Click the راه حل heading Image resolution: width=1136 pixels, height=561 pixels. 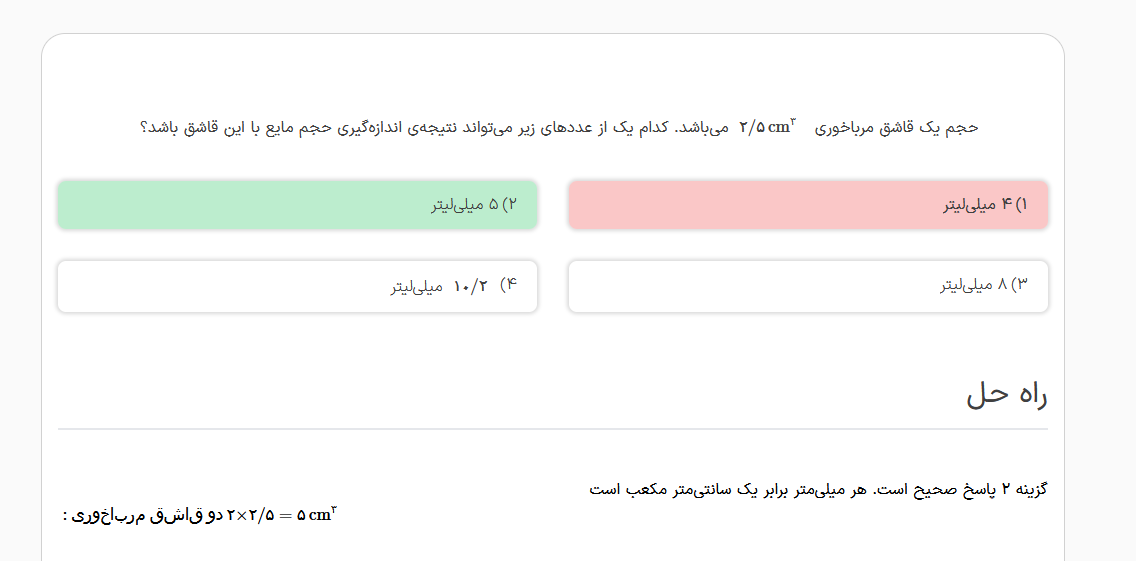click(x=1006, y=395)
